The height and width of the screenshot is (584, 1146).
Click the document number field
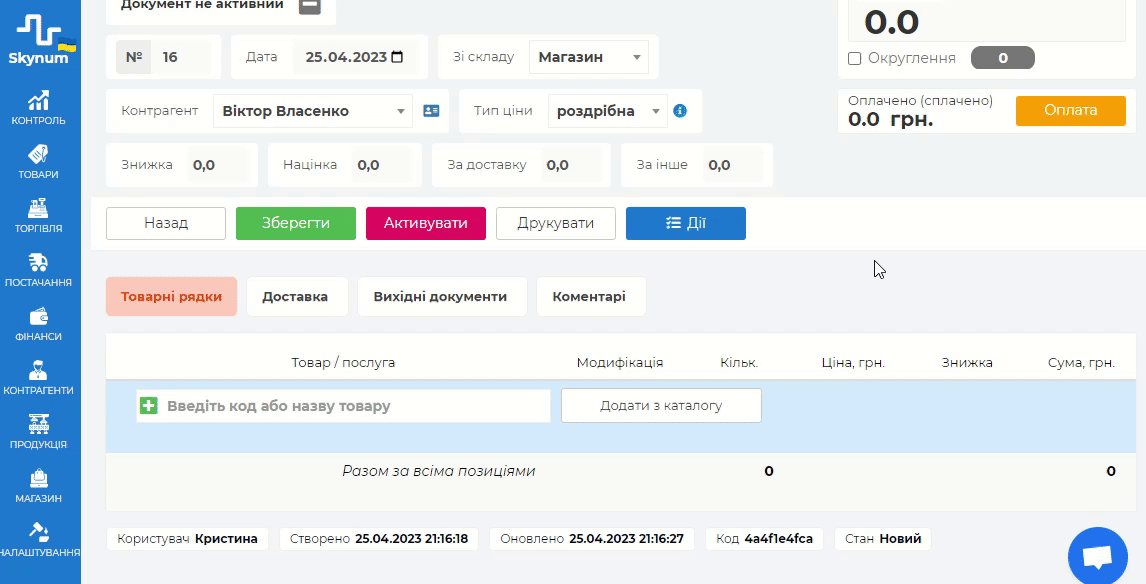(181, 57)
